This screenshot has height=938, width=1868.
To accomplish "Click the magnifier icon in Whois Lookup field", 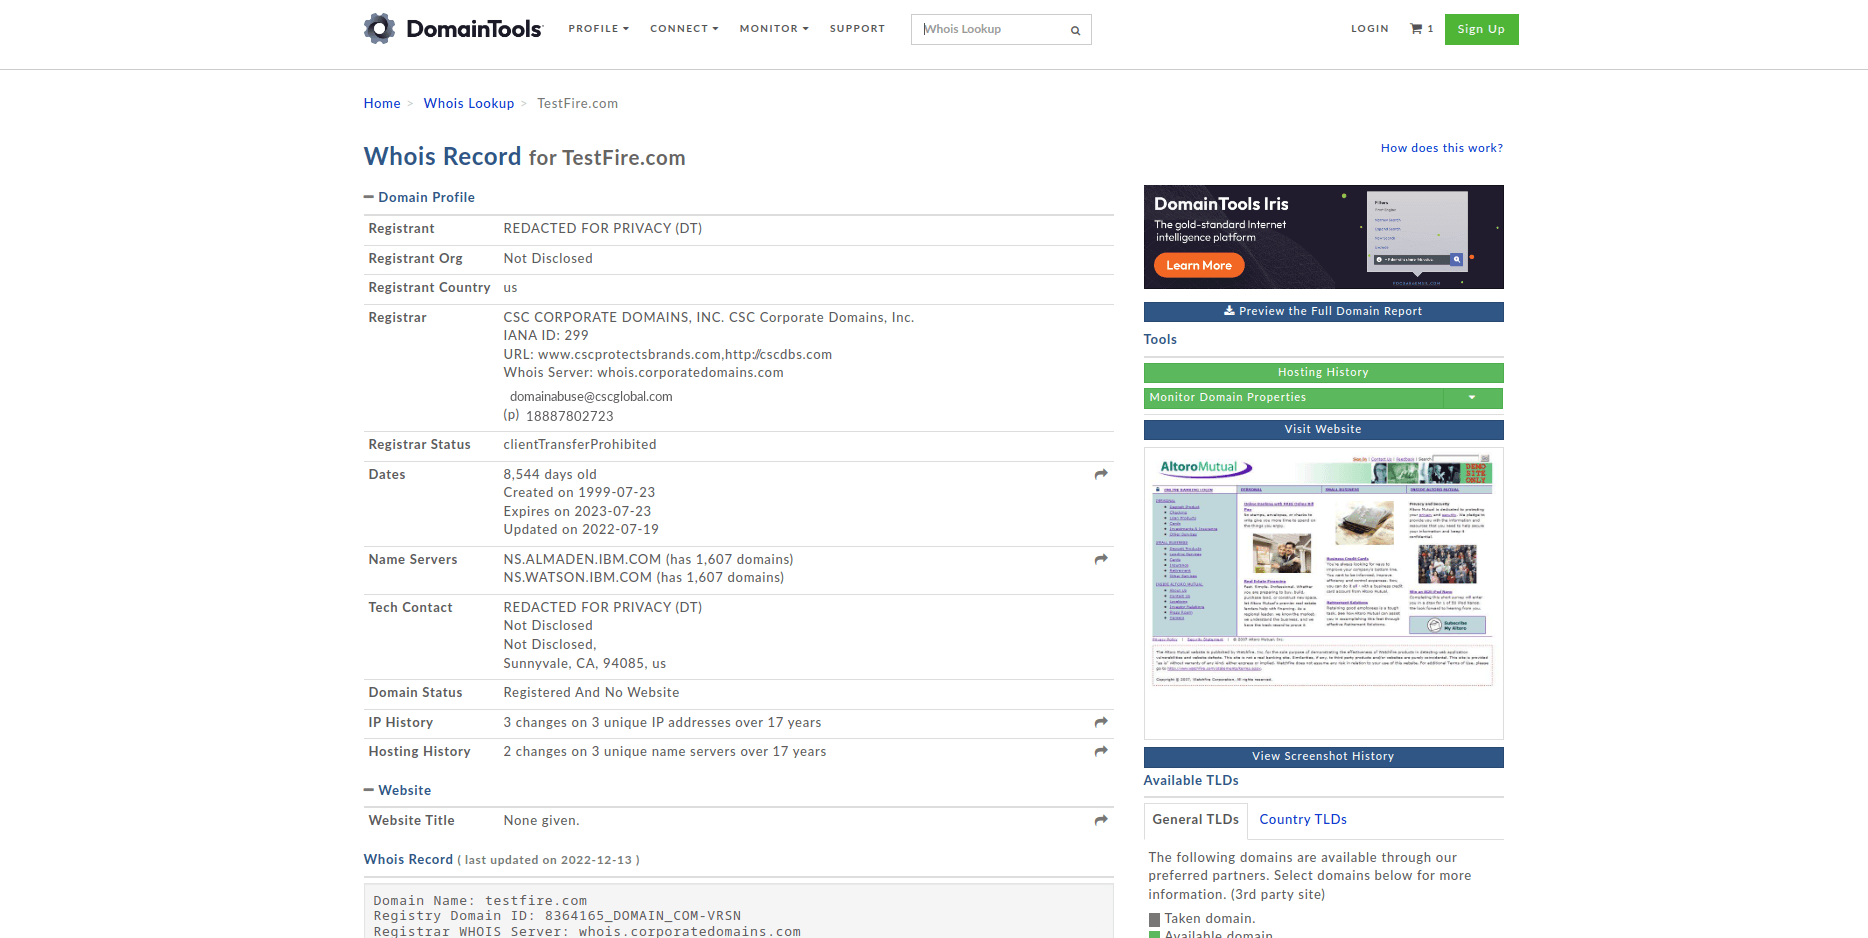I will 1075,30.
